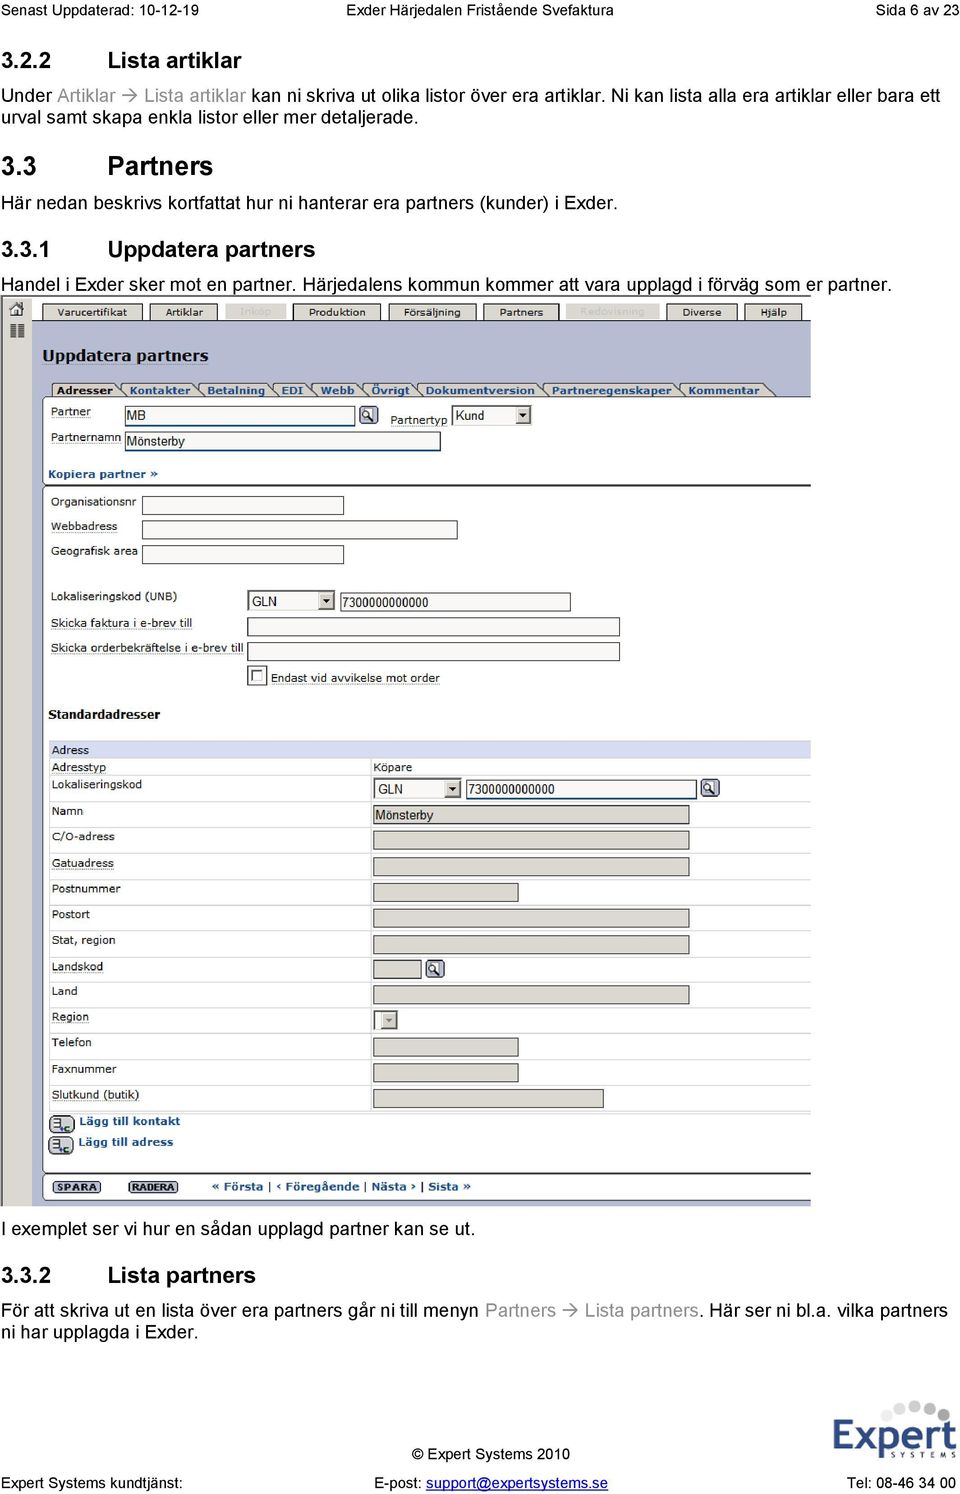The height and width of the screenshot is (1494, 960).
Task: Click the Skicka faktura i e-brev till field
Action: tap(433, 627)
